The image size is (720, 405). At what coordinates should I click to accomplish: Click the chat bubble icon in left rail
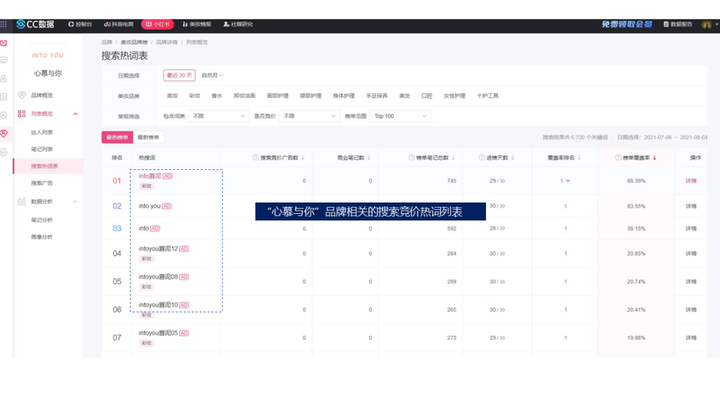[x=4, y=60]
